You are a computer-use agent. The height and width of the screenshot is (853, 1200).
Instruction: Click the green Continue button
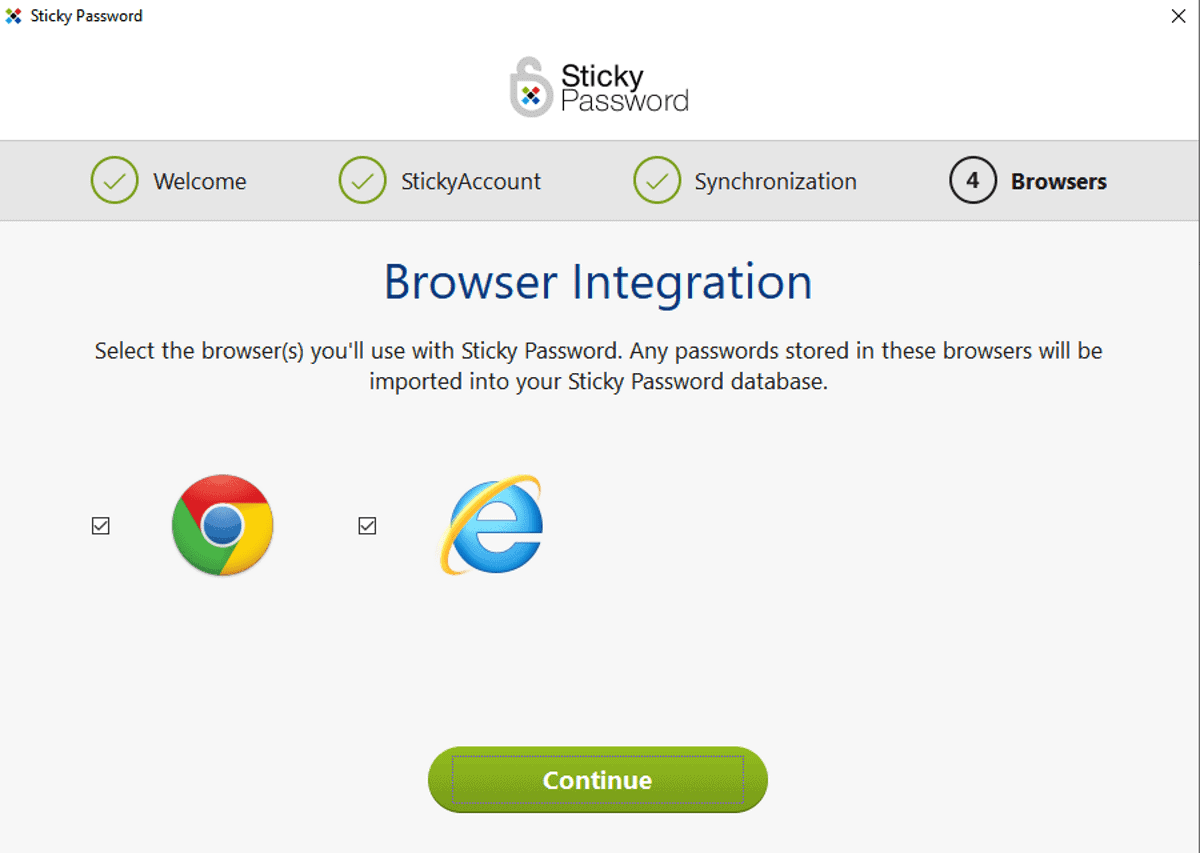tap(598, 780)
